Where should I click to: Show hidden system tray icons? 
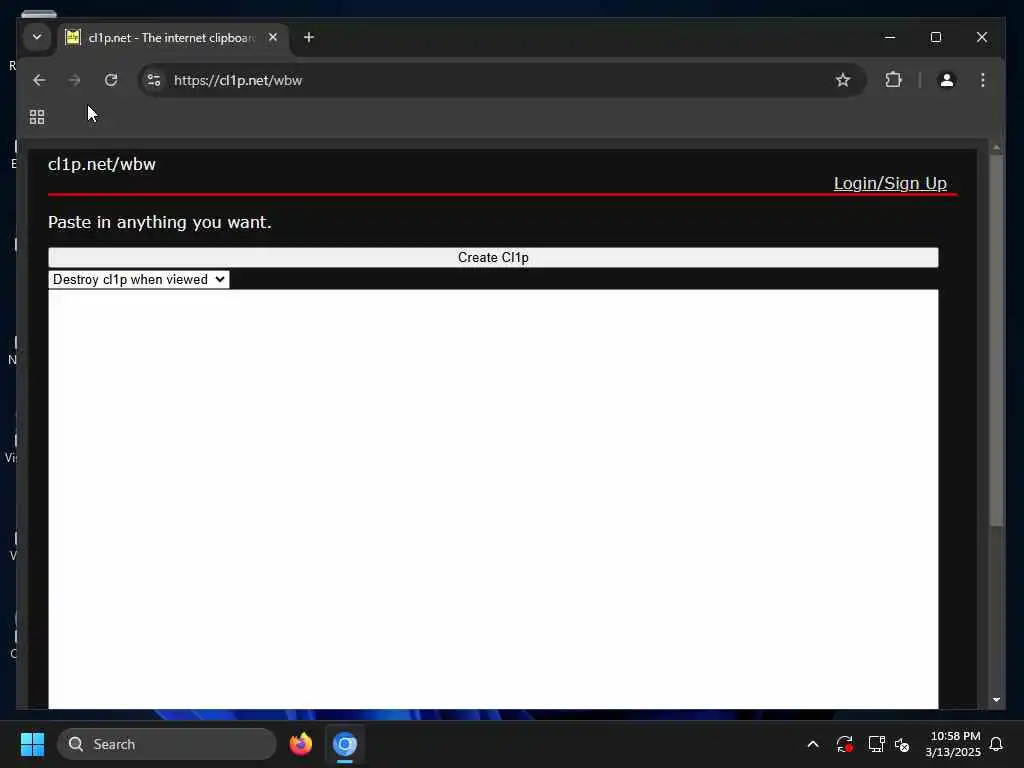pyautogui.click(x=812, y=744)
